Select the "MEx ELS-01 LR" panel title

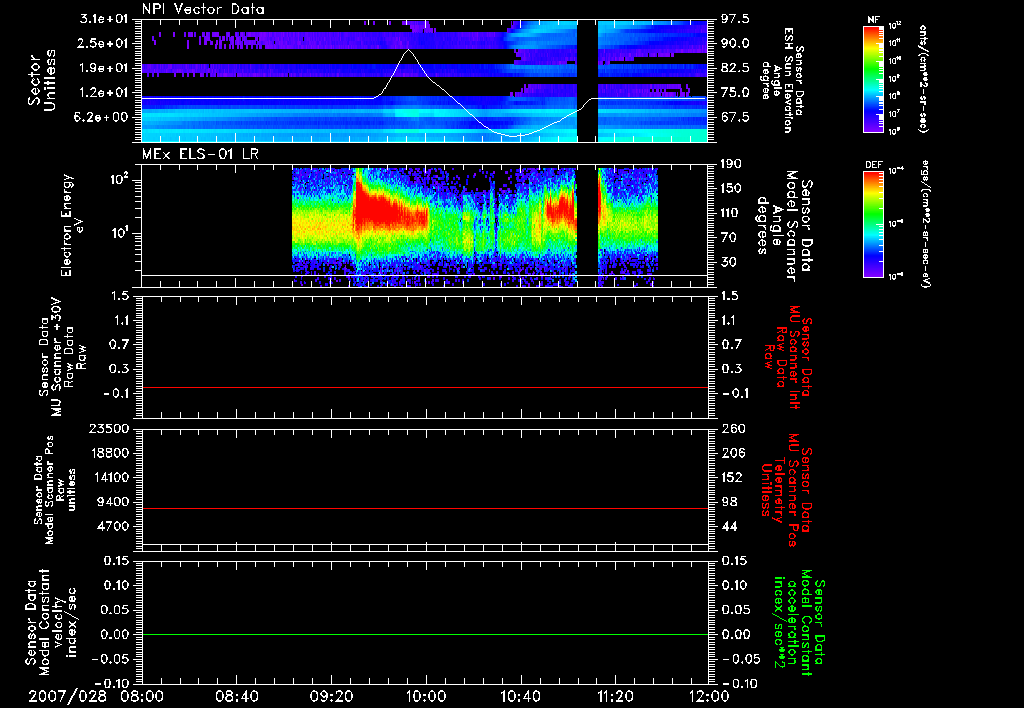click(199, 154)
